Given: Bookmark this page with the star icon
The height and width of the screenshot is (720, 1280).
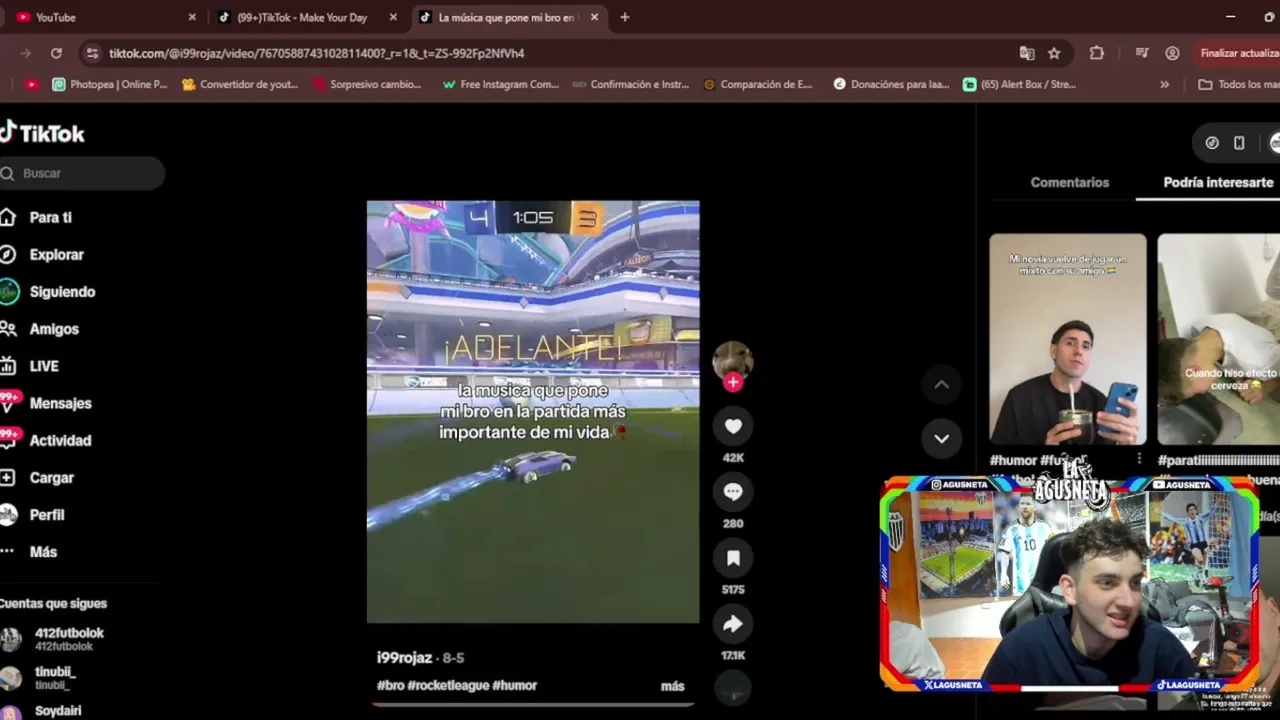Looking at the screenshot, I should (1054, 53).
